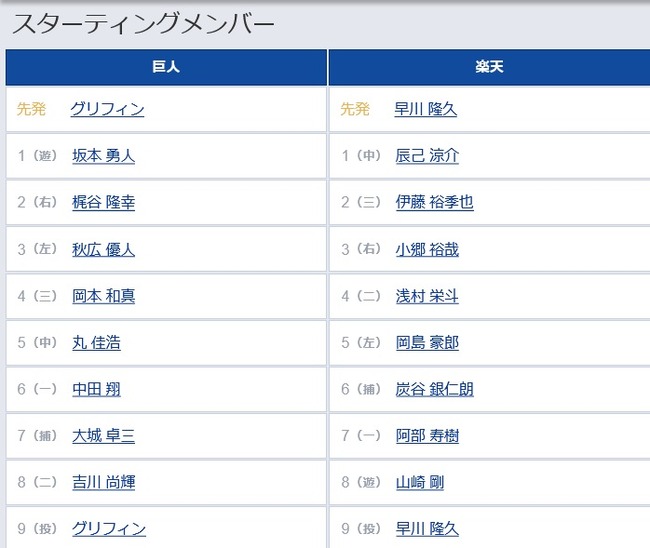The width and height of the screenshot is (650, 548).
Task: Open 辰己 涼介 player page
Action: 427,156
